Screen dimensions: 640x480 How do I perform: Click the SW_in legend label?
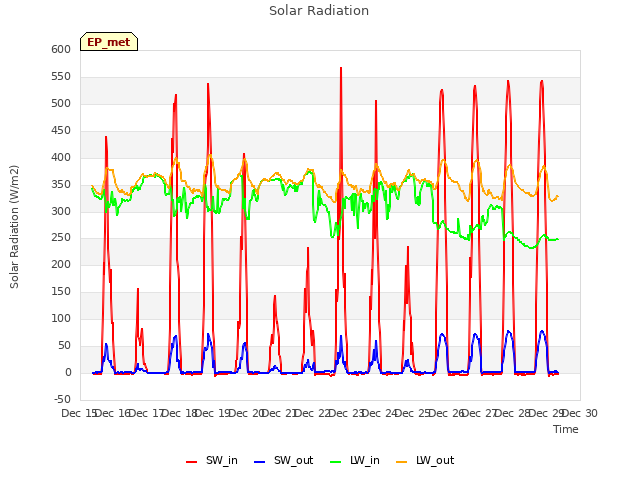[222, 460]
